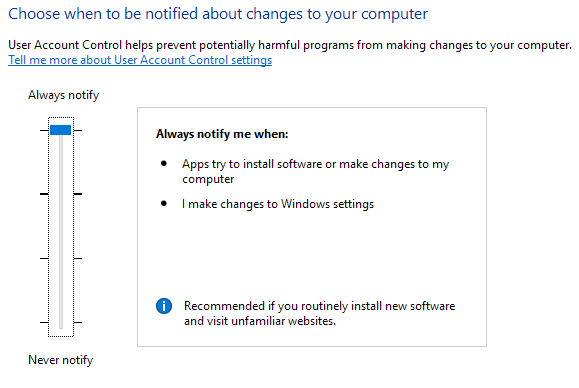The image size is (579, 388).
Task: Select the 'I make changes to Windows settings' text
Action: (x=278, y=204)
